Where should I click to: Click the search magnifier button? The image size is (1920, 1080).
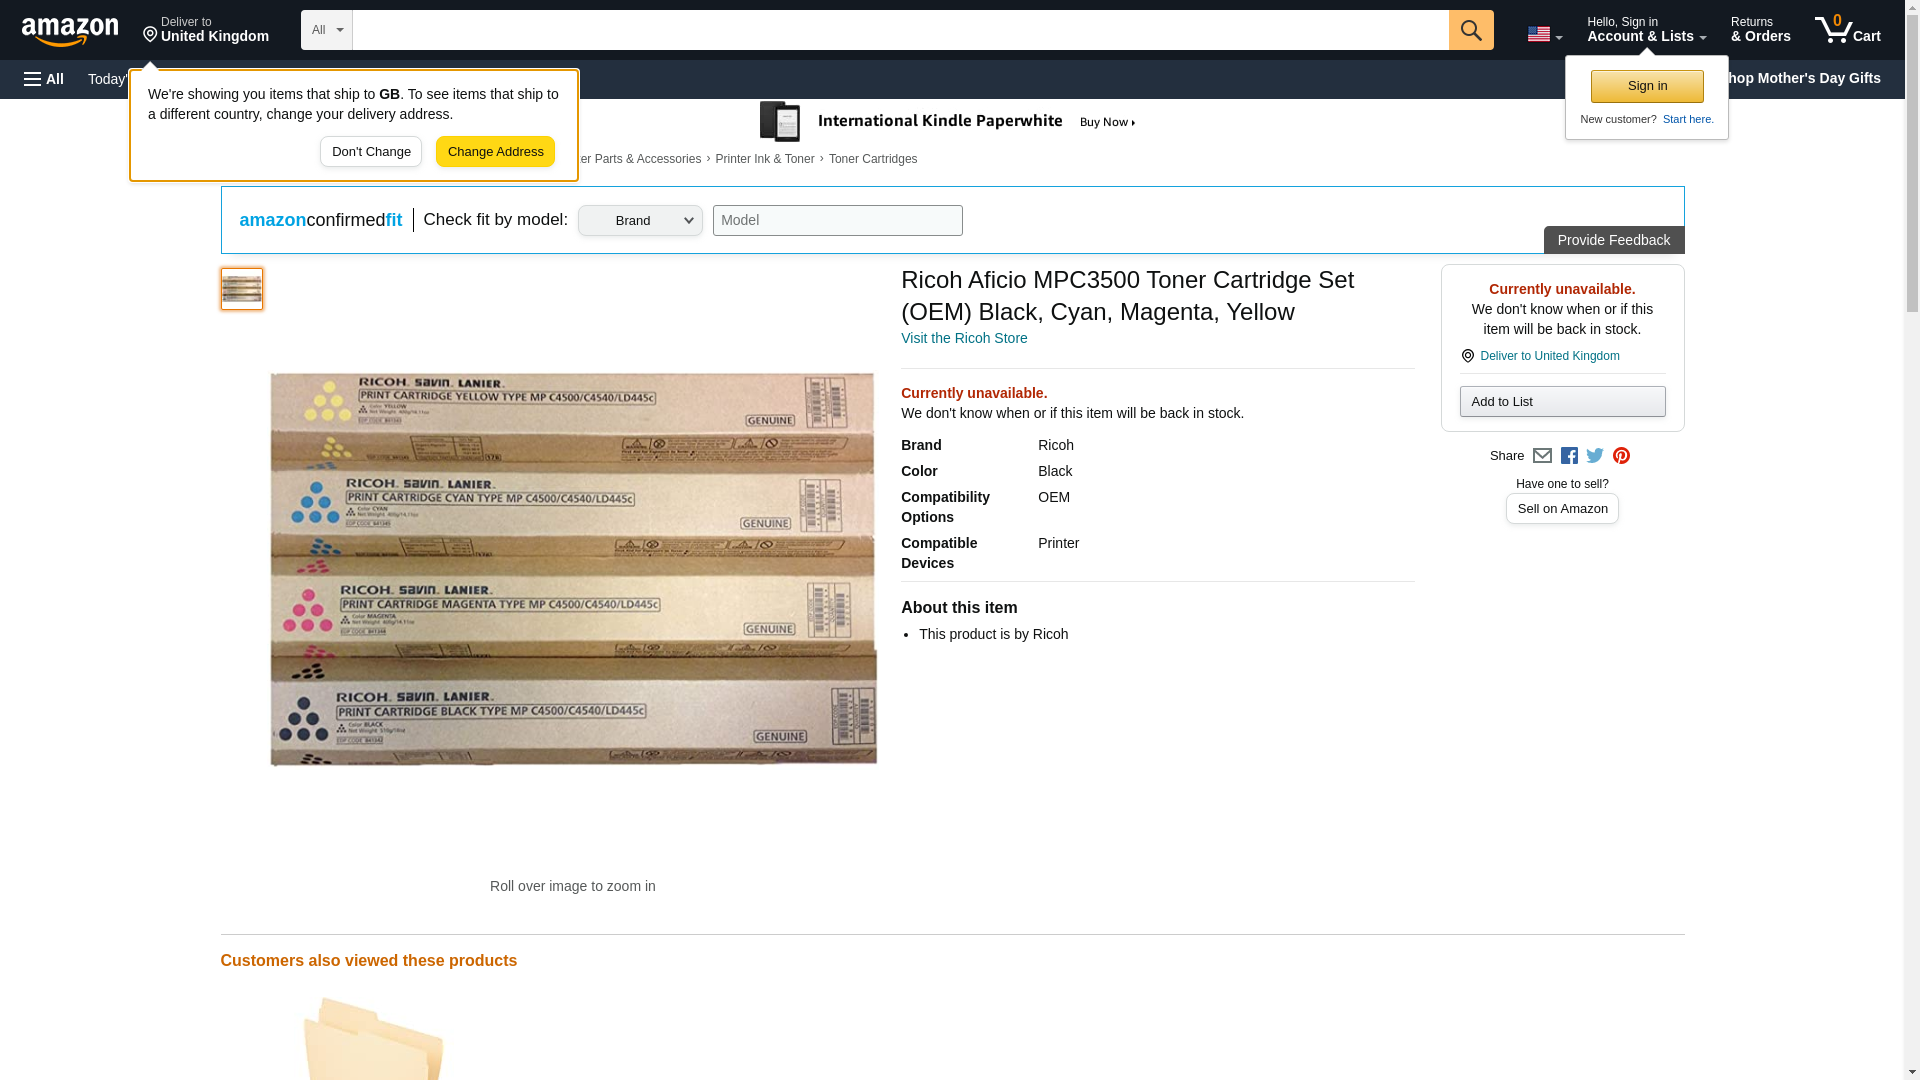click(1470, 30)
